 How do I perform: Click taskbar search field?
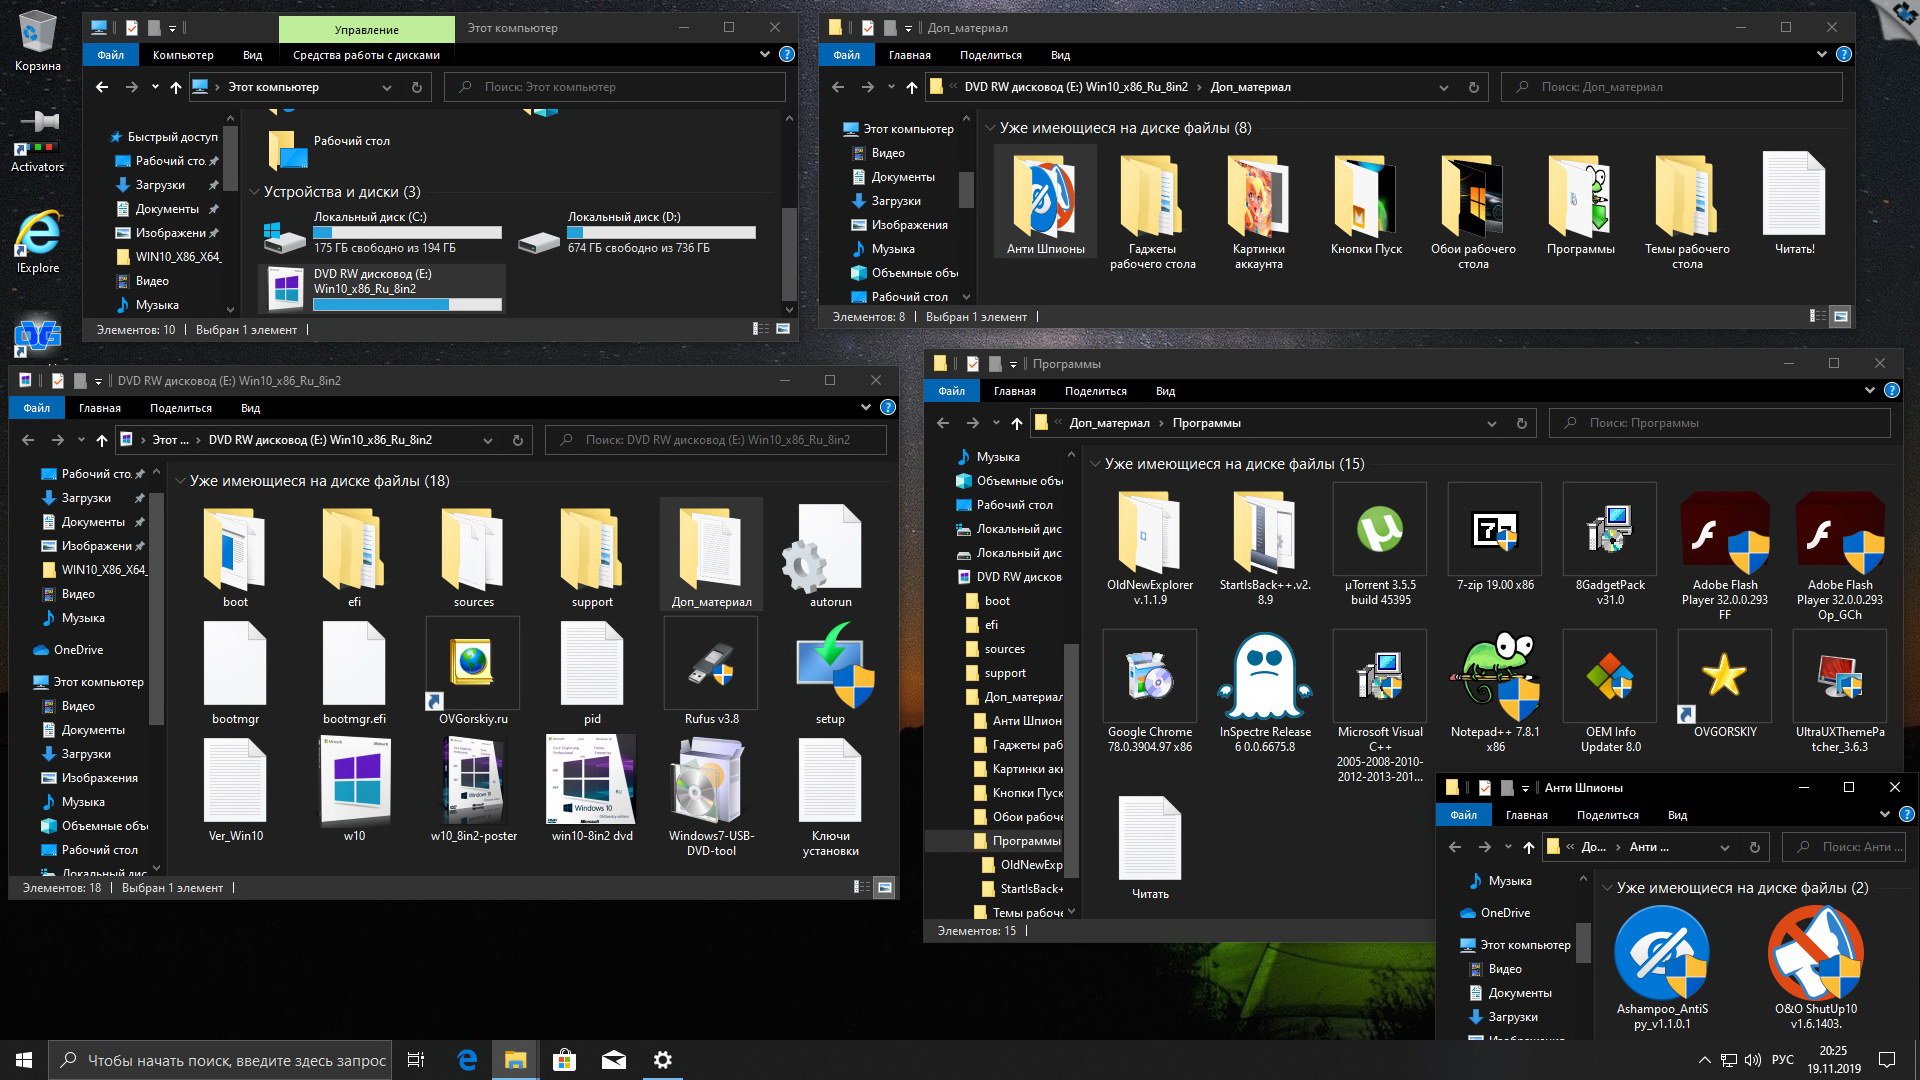(221, 1060)
